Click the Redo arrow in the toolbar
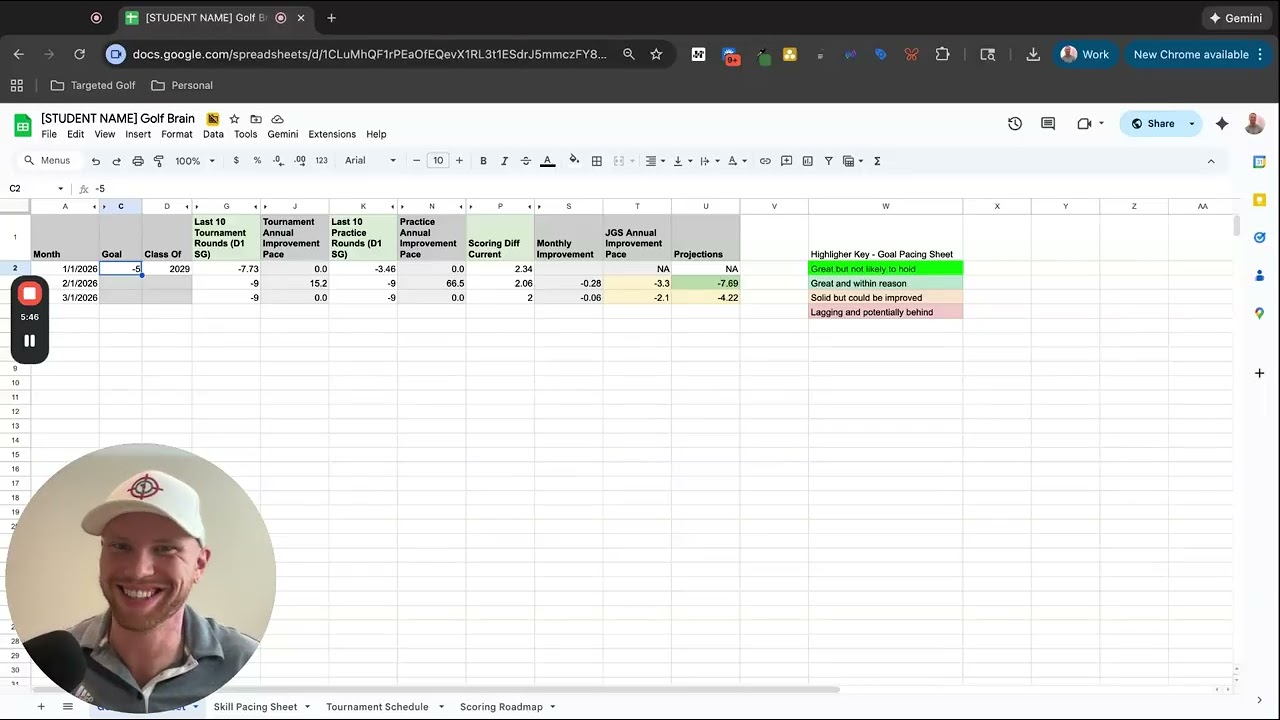The width and height of the screenshot is (1280, 720). click(x=116, y=161)
